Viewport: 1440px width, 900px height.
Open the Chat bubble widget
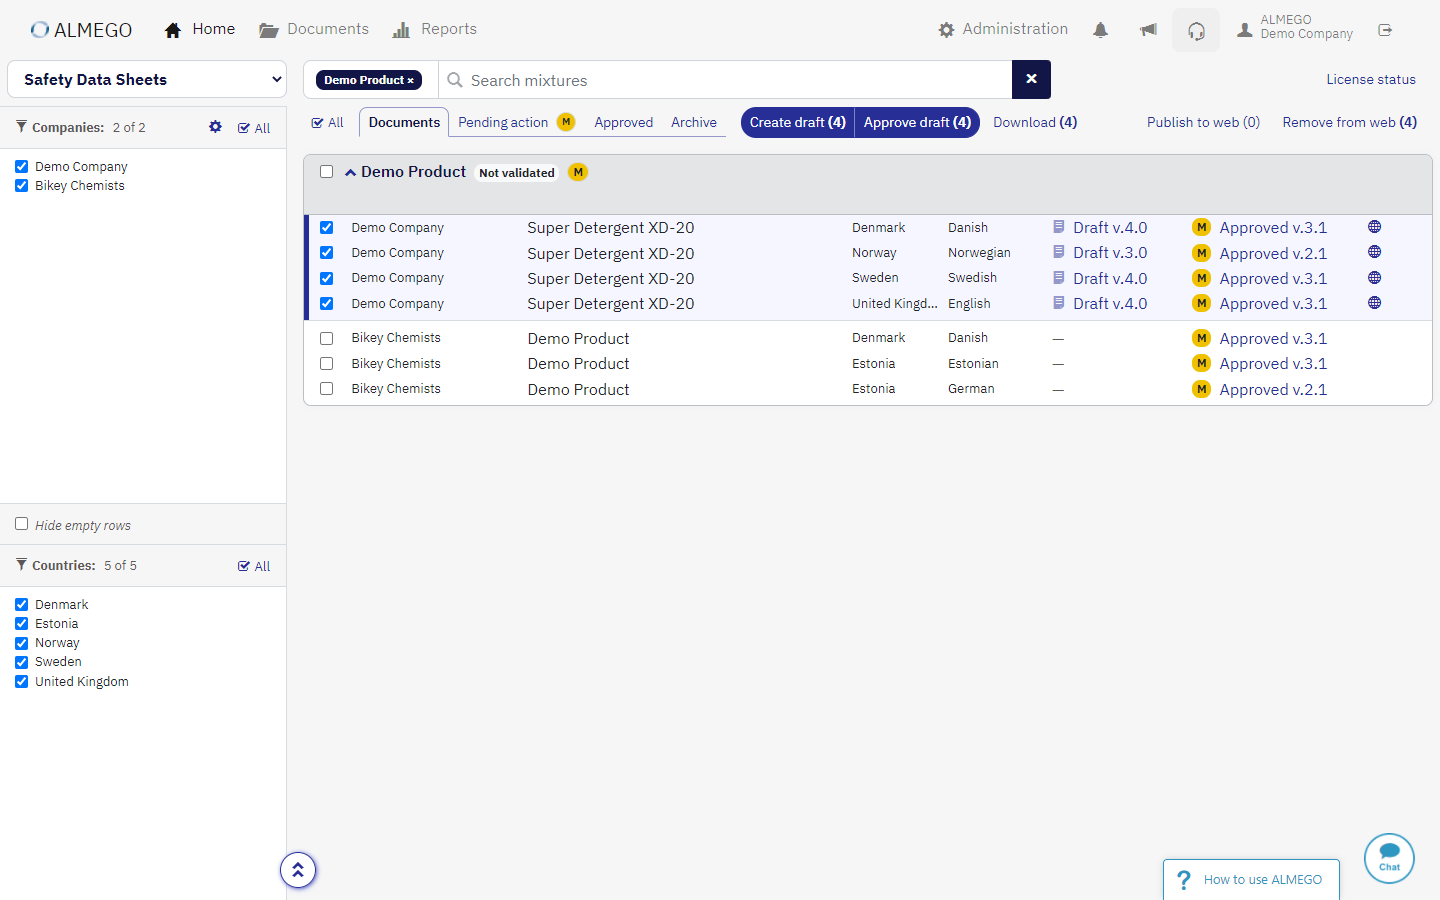pyautogui.click(x=1389, y=858)
